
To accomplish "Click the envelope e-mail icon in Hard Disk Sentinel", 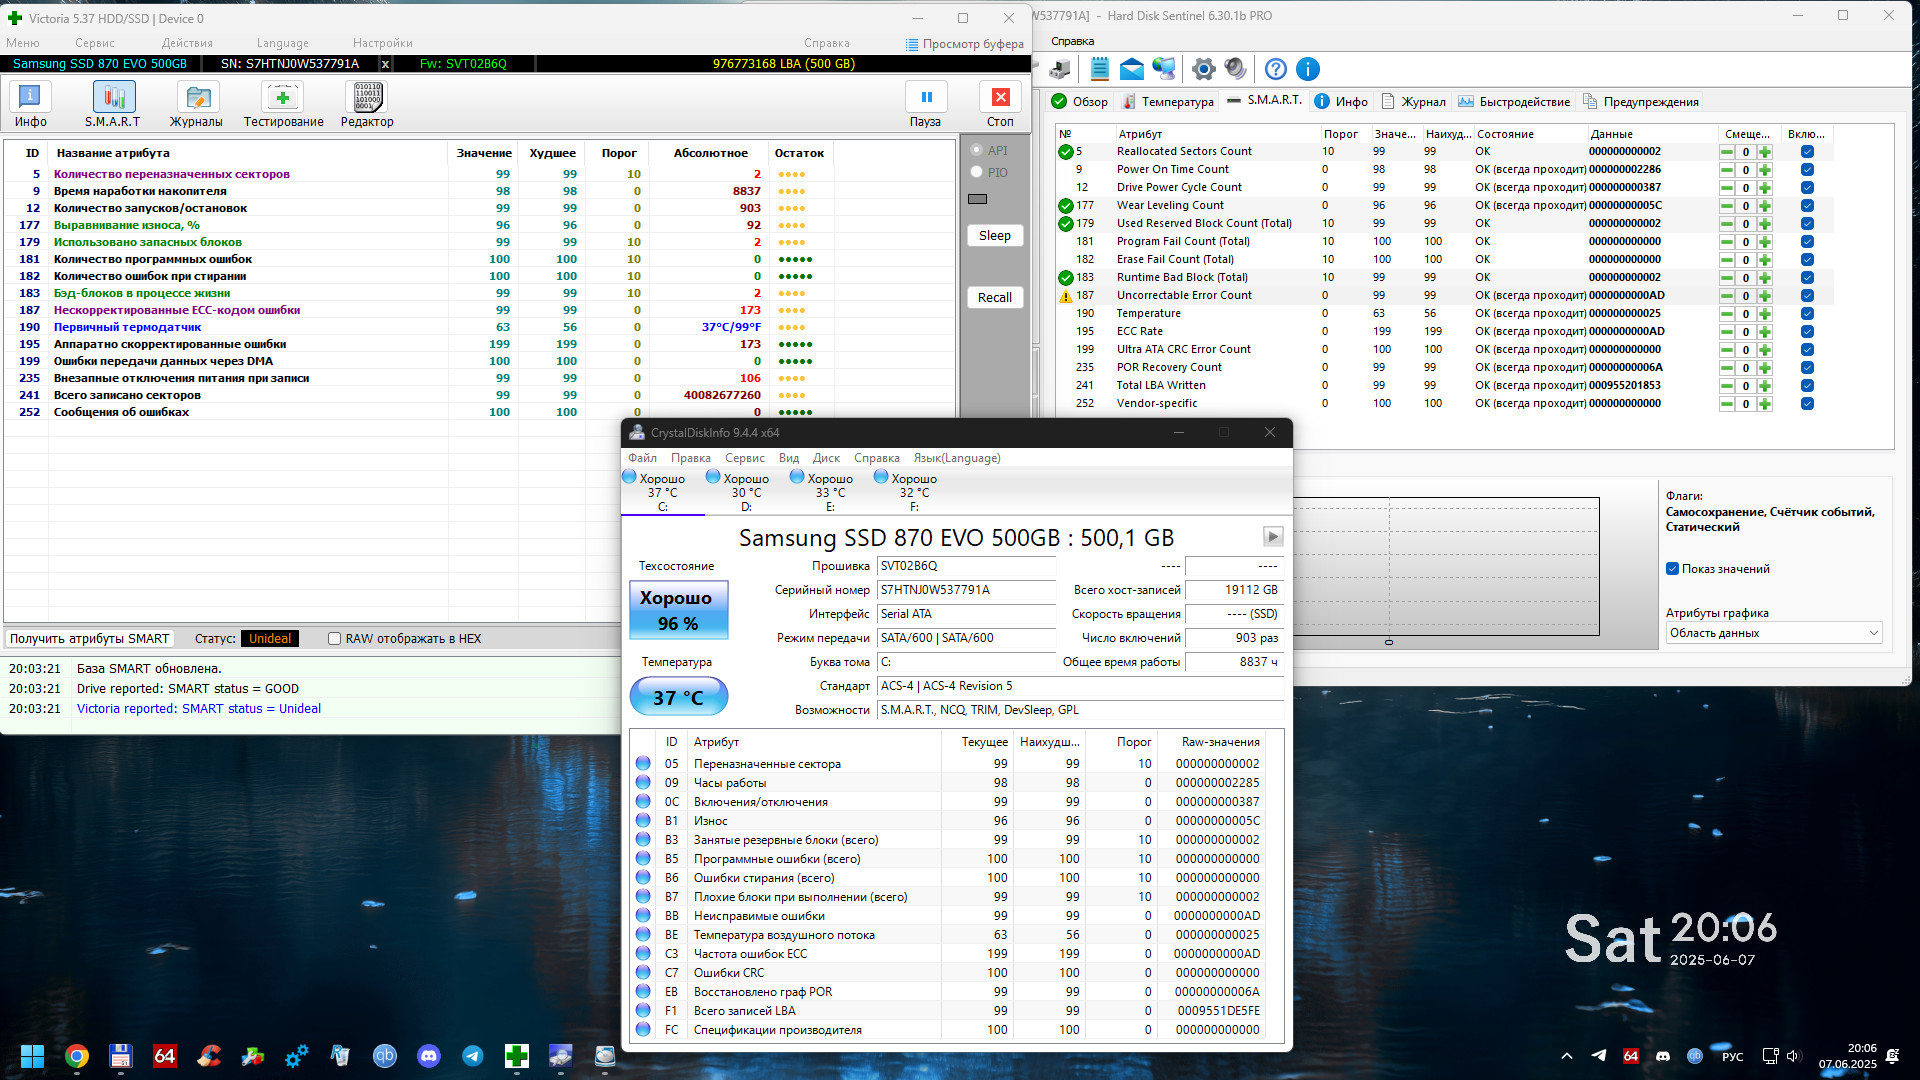I will pyautogui.click(x=1131, y=69).
